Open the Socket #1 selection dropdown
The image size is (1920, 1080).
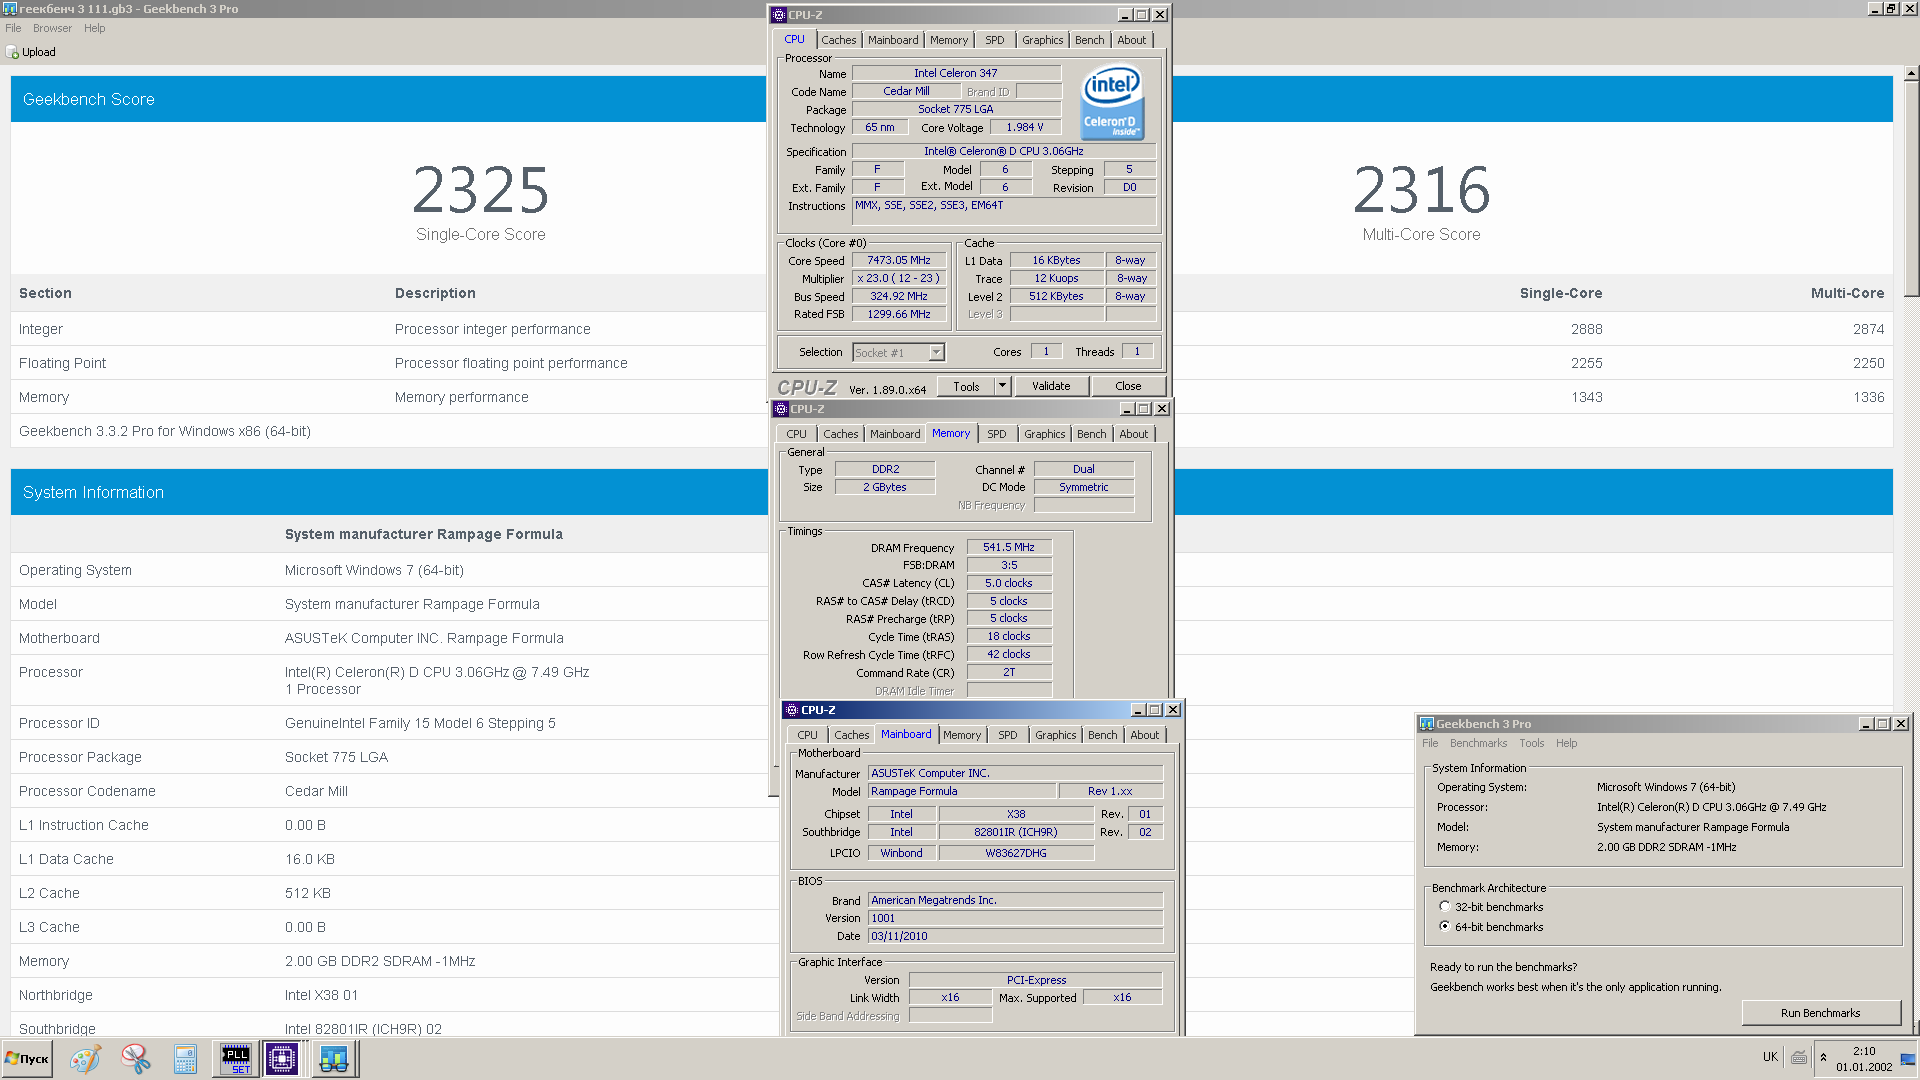coord(898,352)
